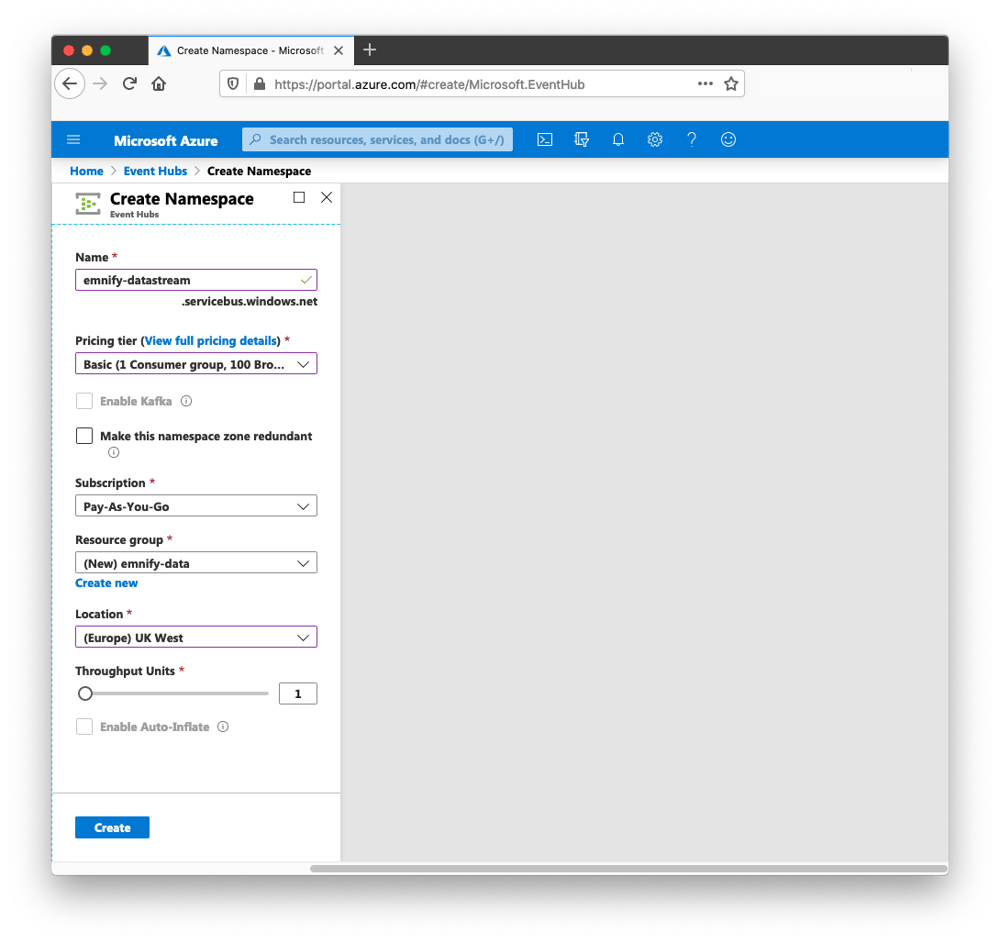Toggle the Enable Auto-Inflate checkbox
Screen dimensions: 1000x943
[84, 727]
